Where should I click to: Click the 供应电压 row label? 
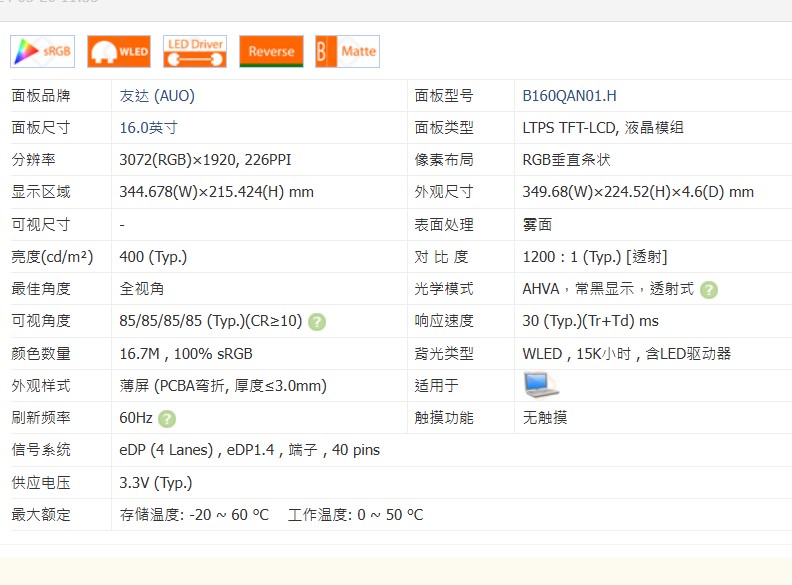pyautogui.click(x=41, y=483)
